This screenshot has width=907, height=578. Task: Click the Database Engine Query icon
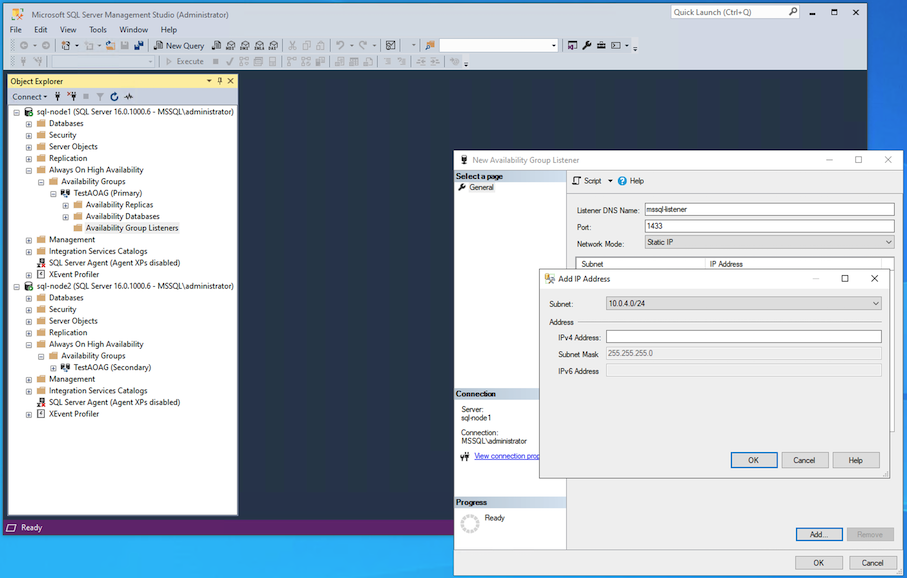[x=216, y=46]
